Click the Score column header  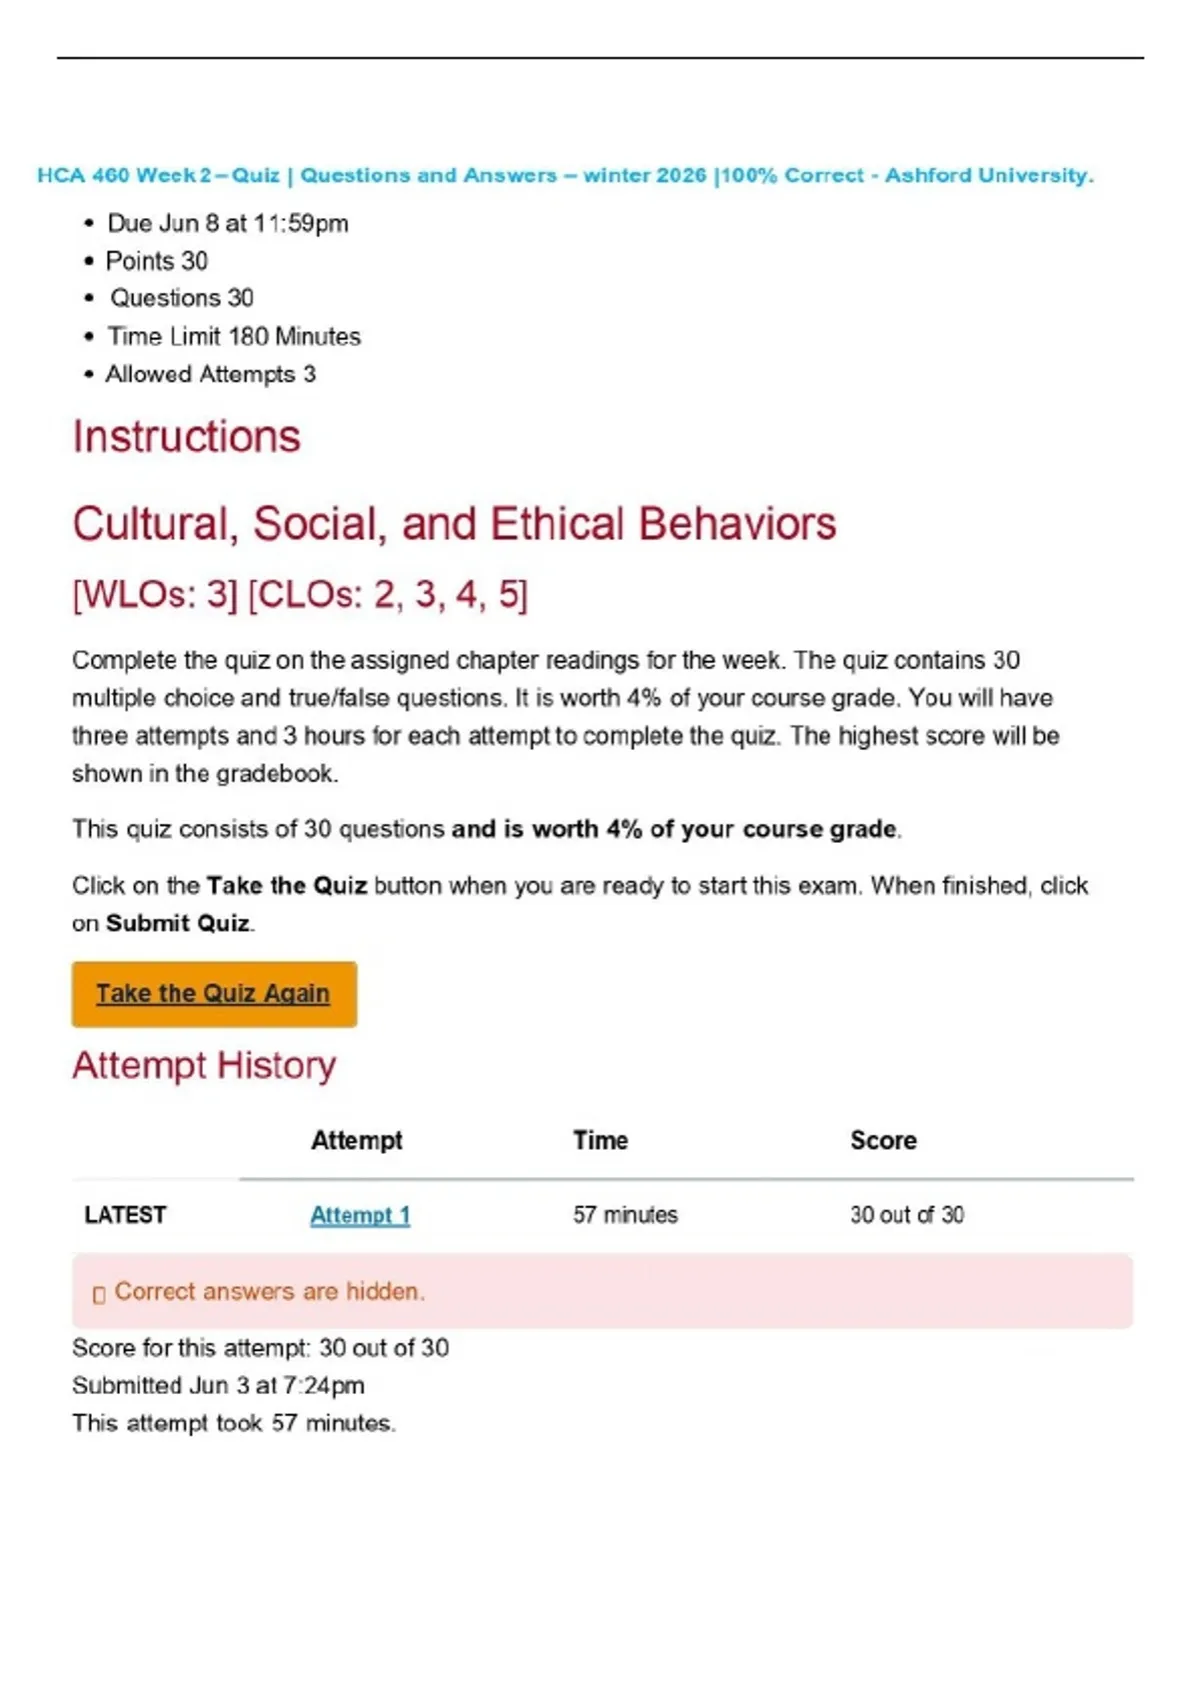click(883, 1140)
